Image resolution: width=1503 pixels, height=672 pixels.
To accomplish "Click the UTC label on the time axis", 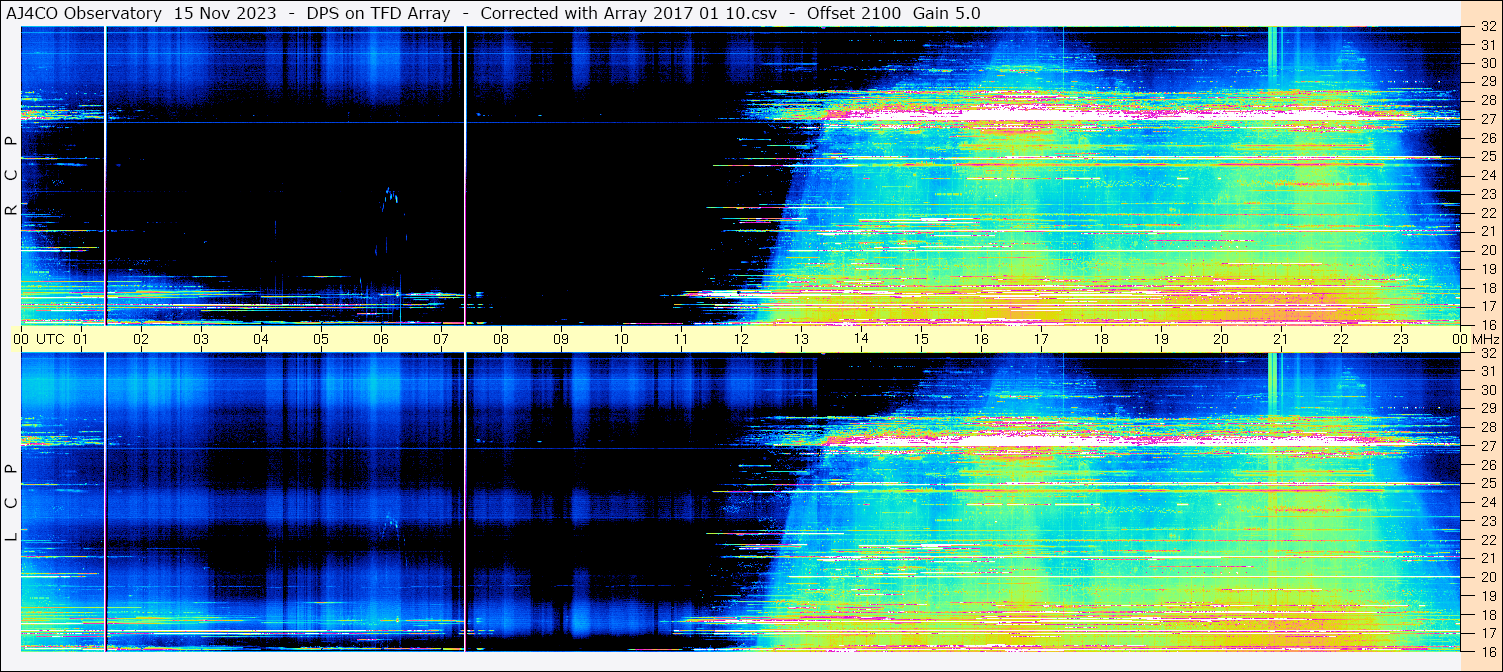I will coord(50,339).
